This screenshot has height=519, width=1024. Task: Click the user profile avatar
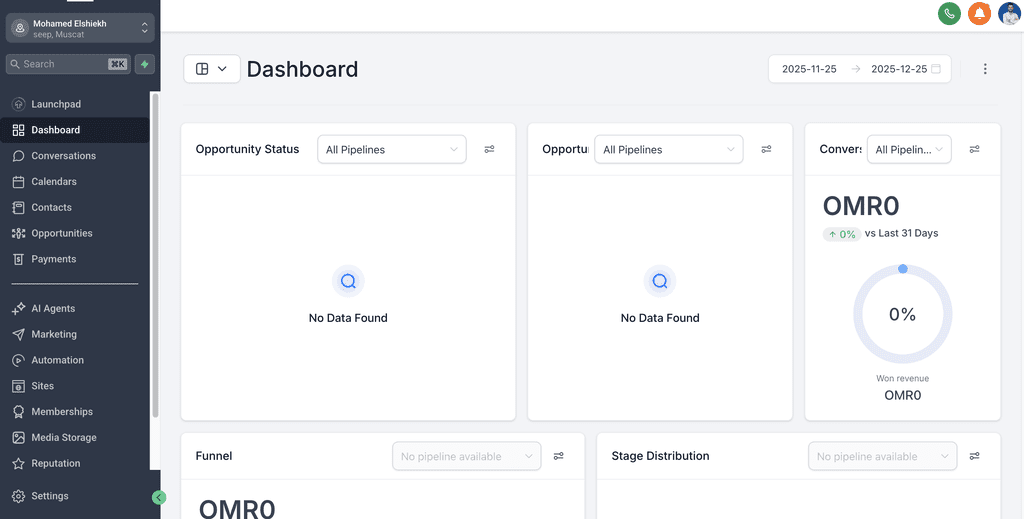(1009, 14)
